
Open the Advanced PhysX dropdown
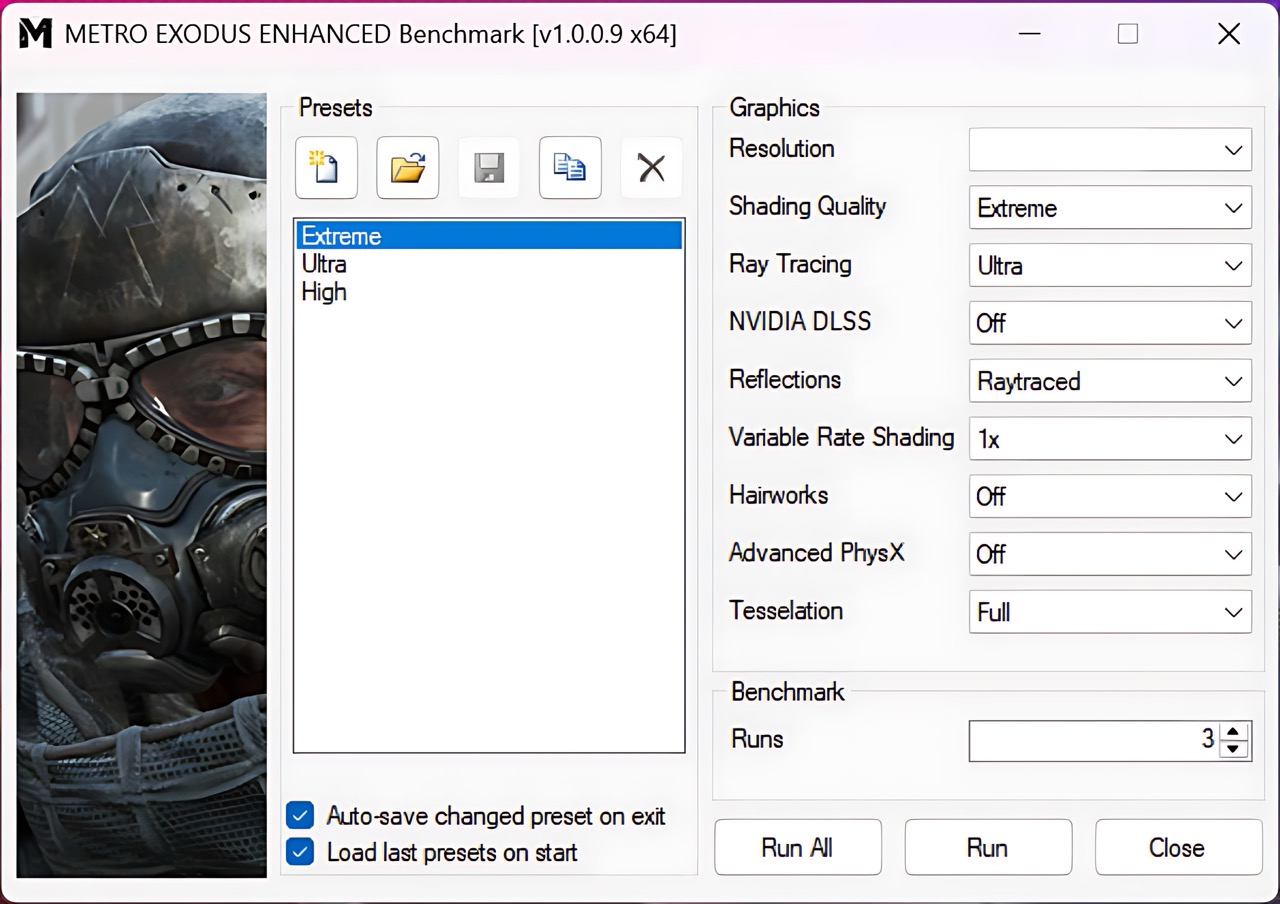1110,554
